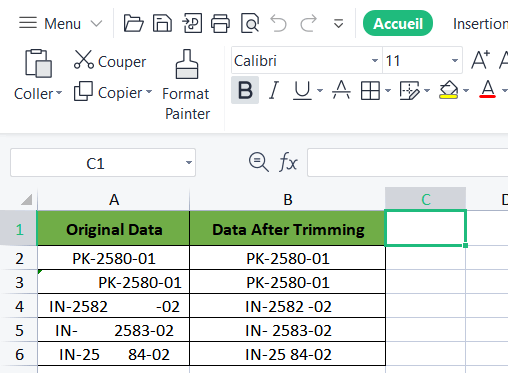Click the Save floppy disk icon
Viewport: 508px width, 373px height.
[162, 23]
